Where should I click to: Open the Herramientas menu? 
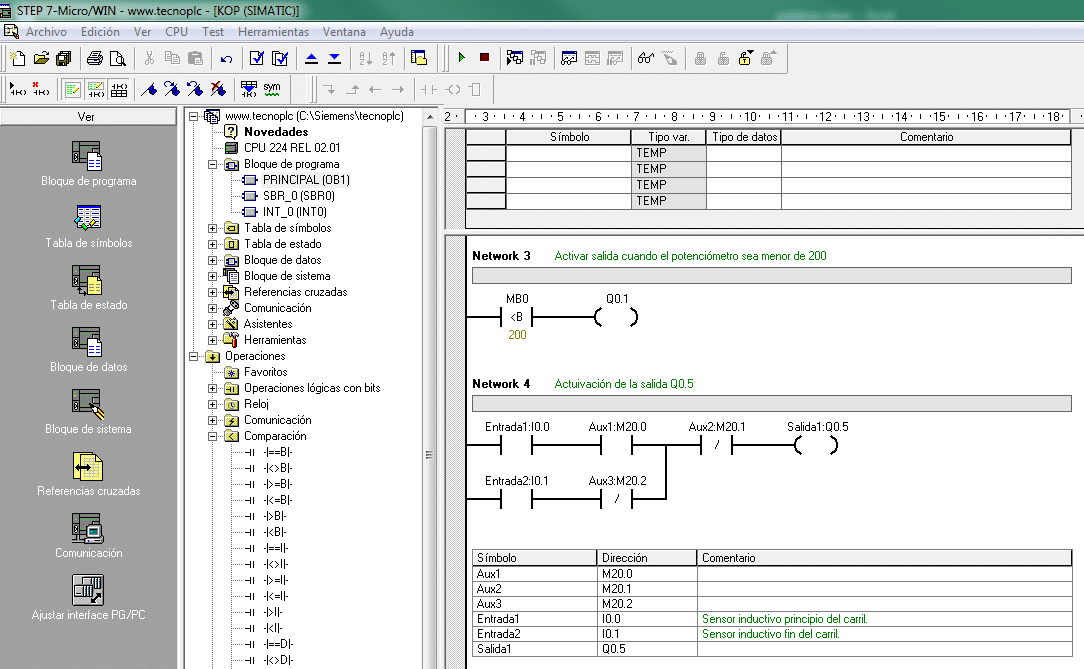(273, 32)
